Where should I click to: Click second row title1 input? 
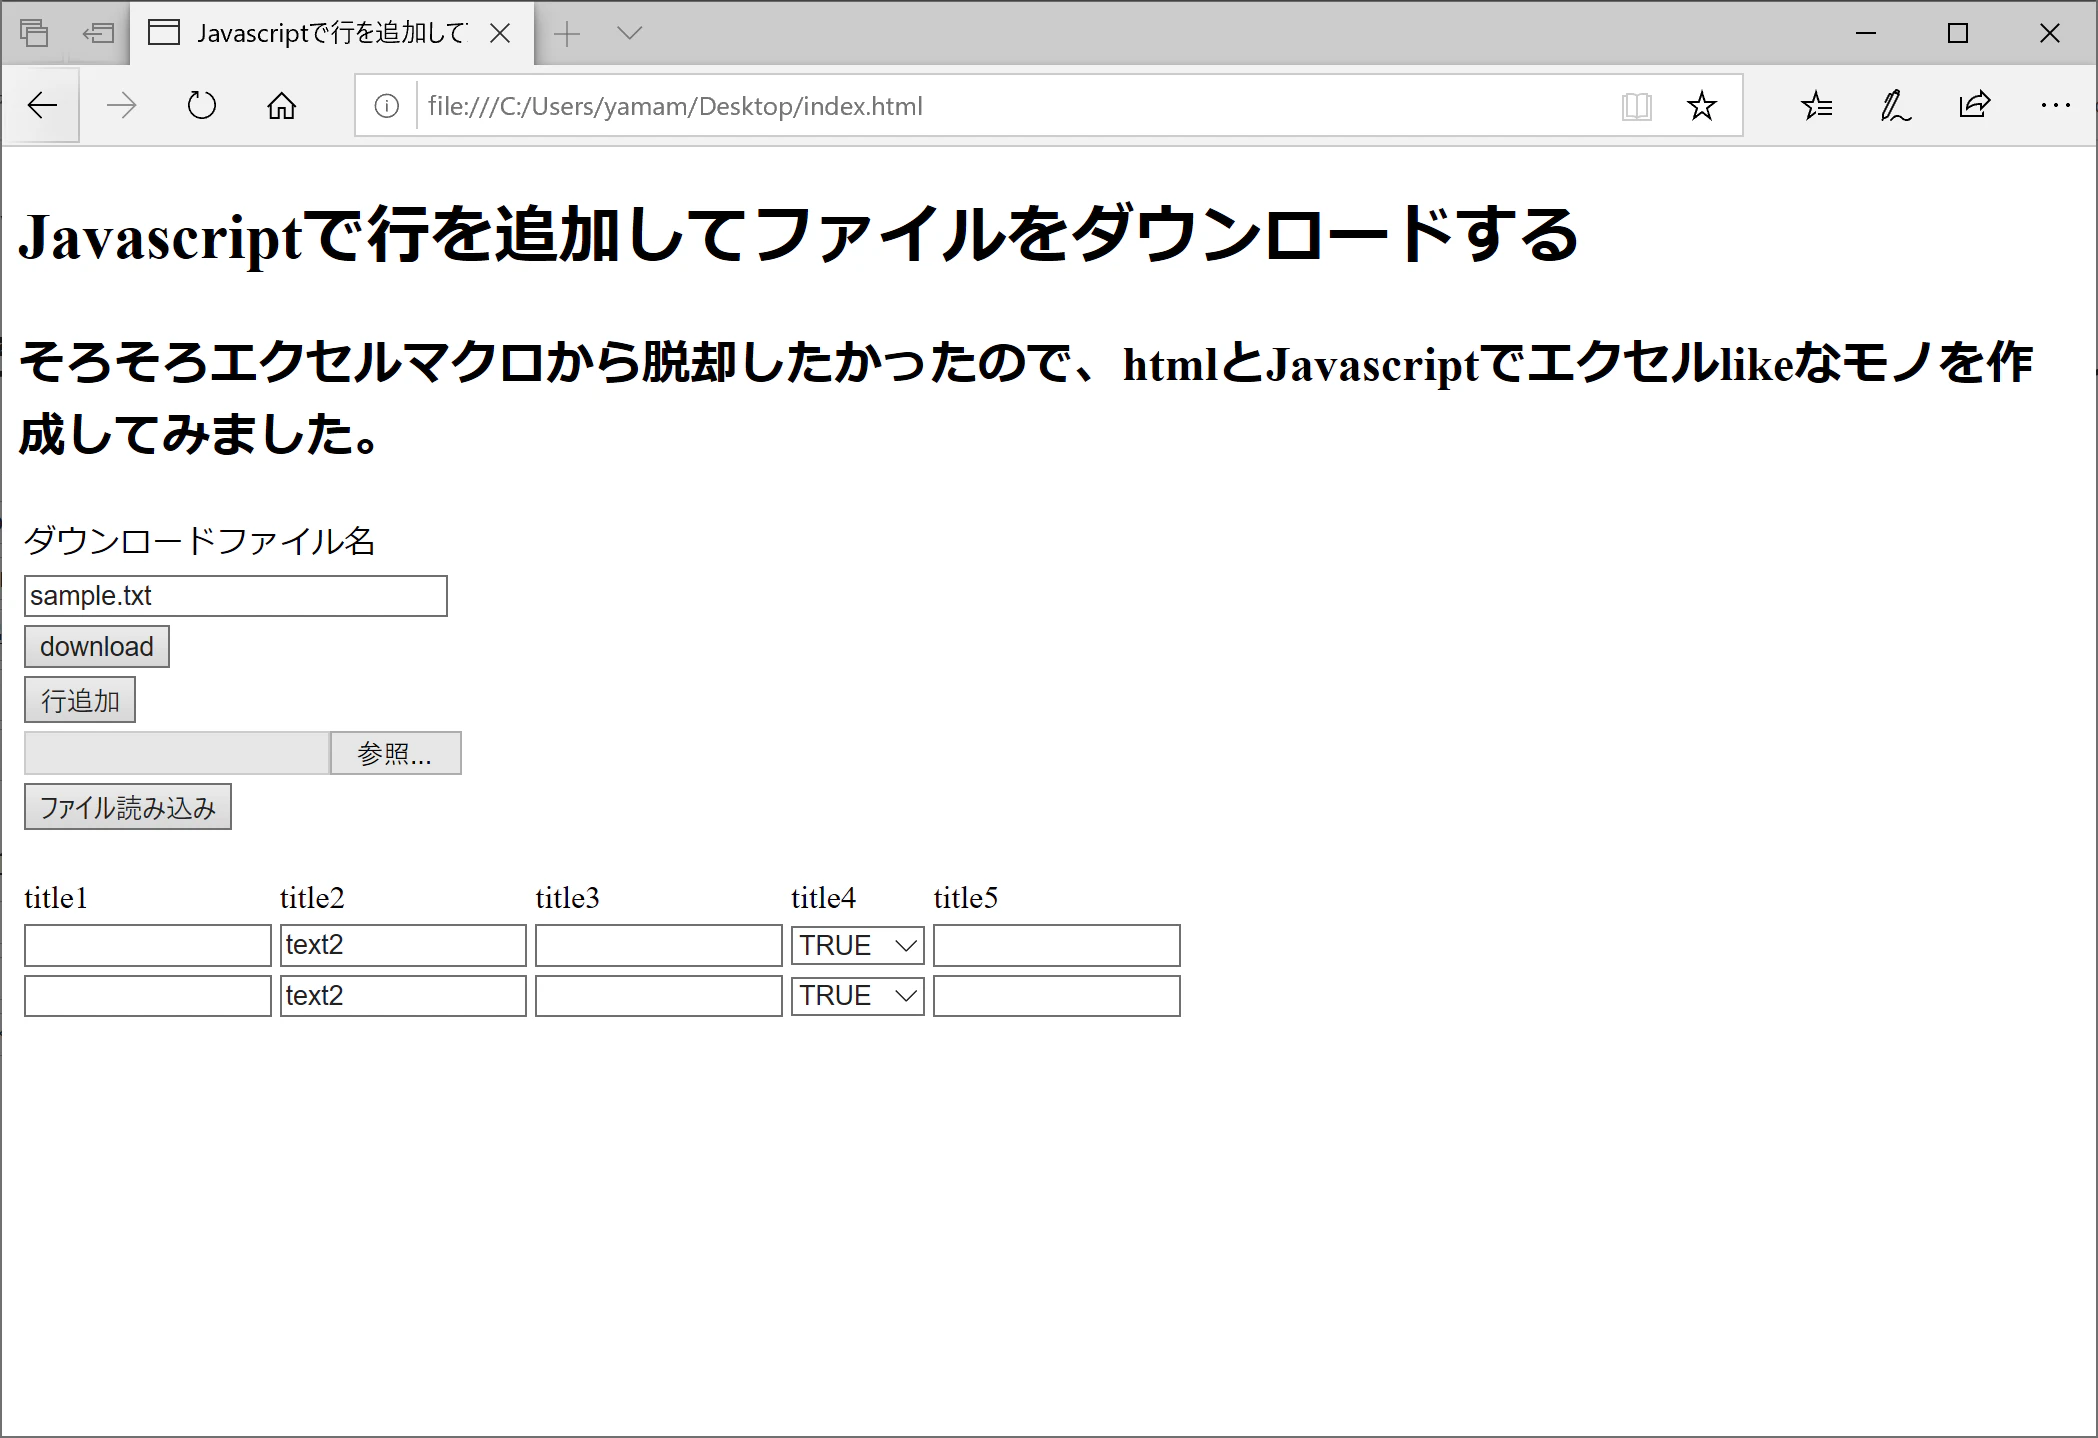click(148, 996)
